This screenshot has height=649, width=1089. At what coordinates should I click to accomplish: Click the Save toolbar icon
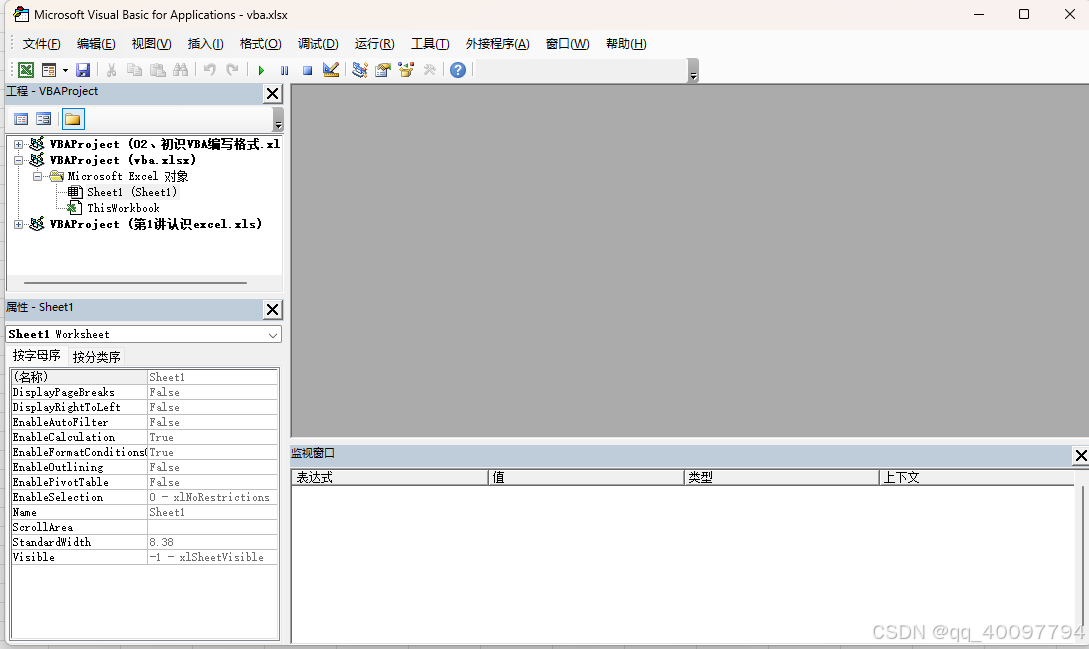click(x=83, y=69)
